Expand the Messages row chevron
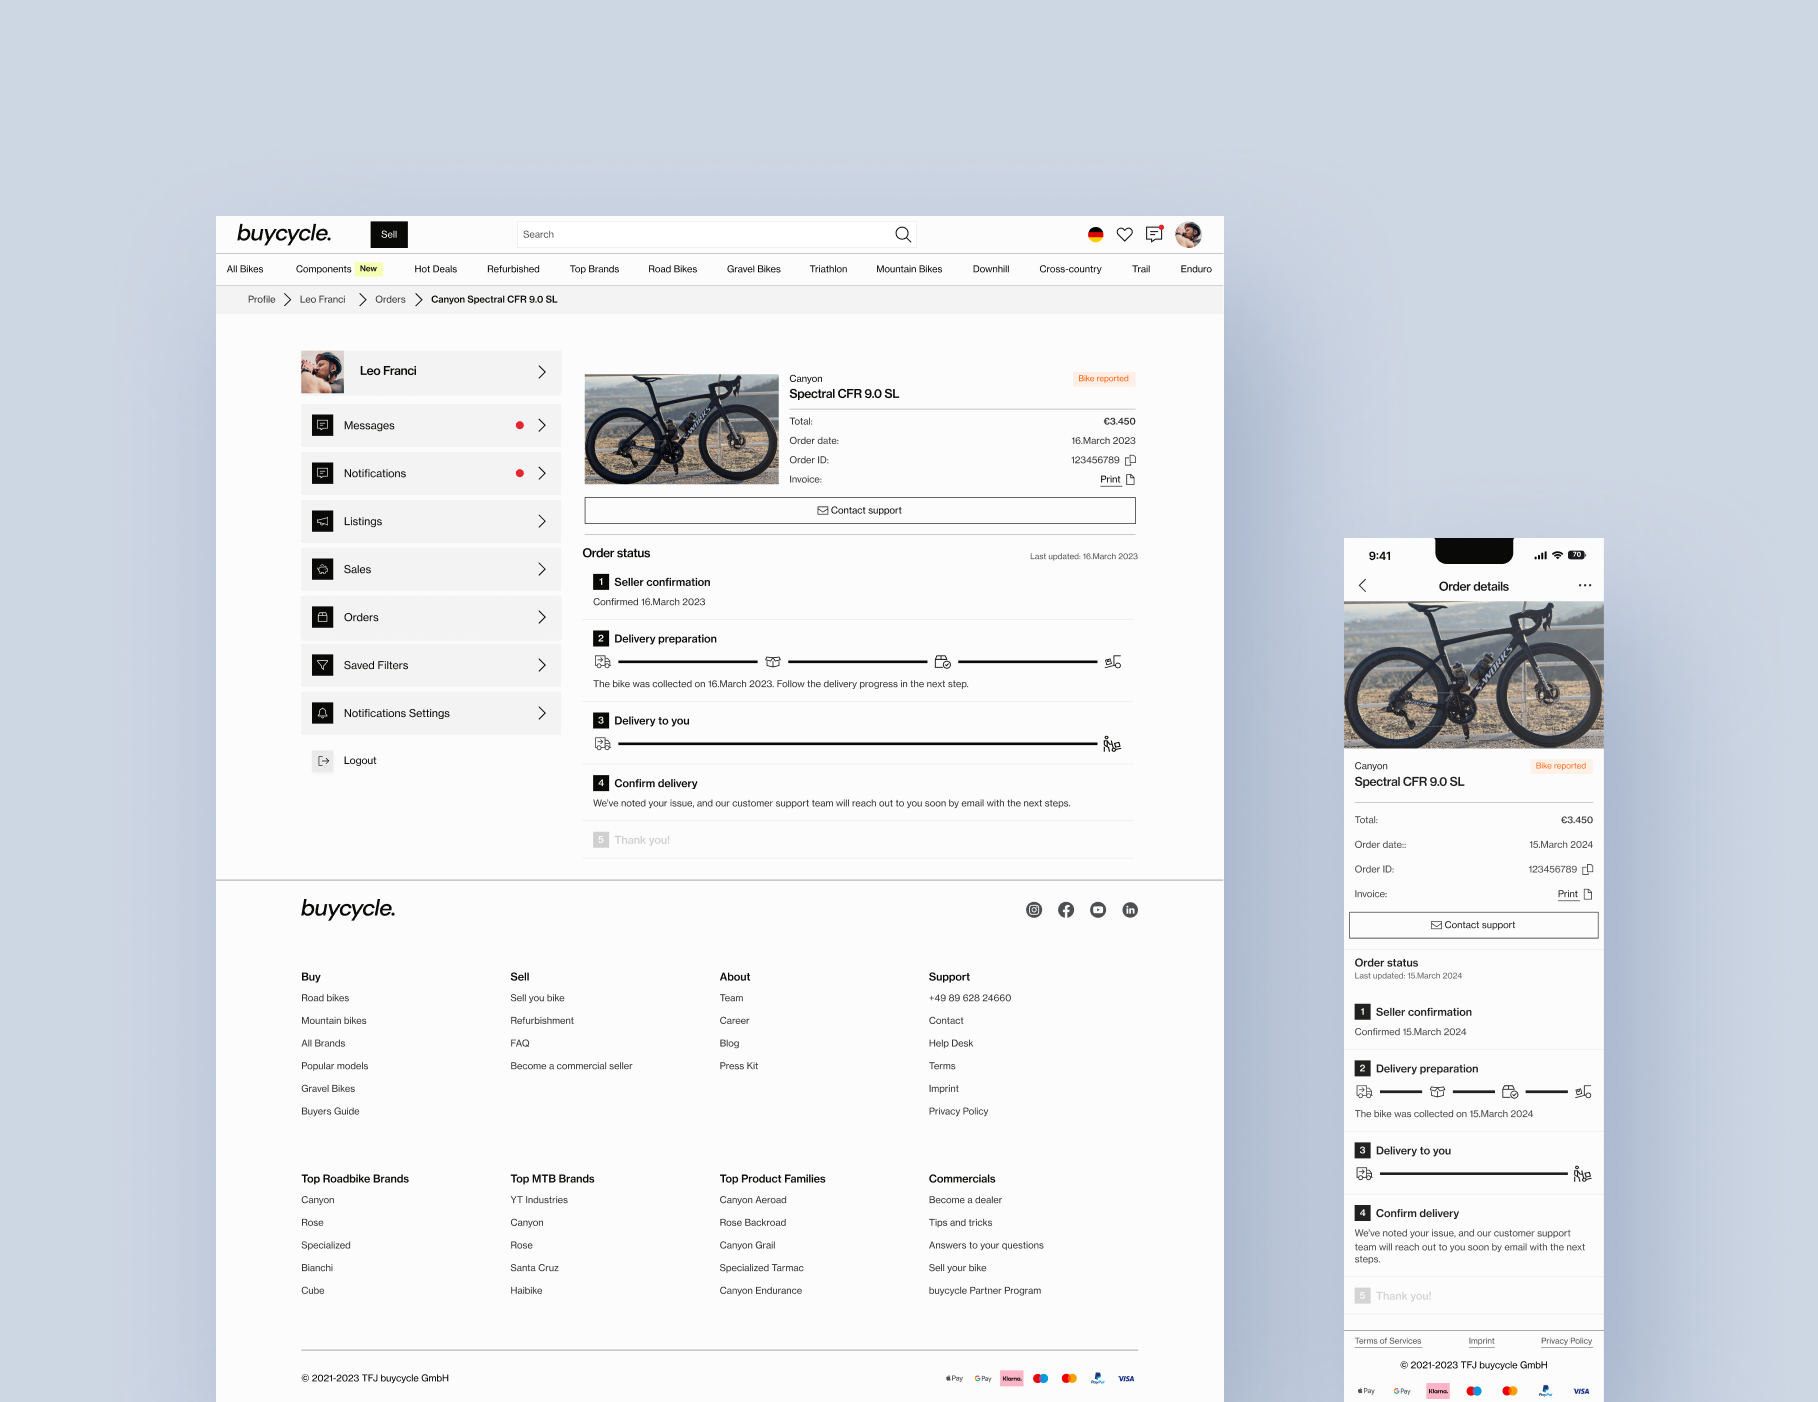Viewport: 1818px width, 1402px height. tap(542, 425)
